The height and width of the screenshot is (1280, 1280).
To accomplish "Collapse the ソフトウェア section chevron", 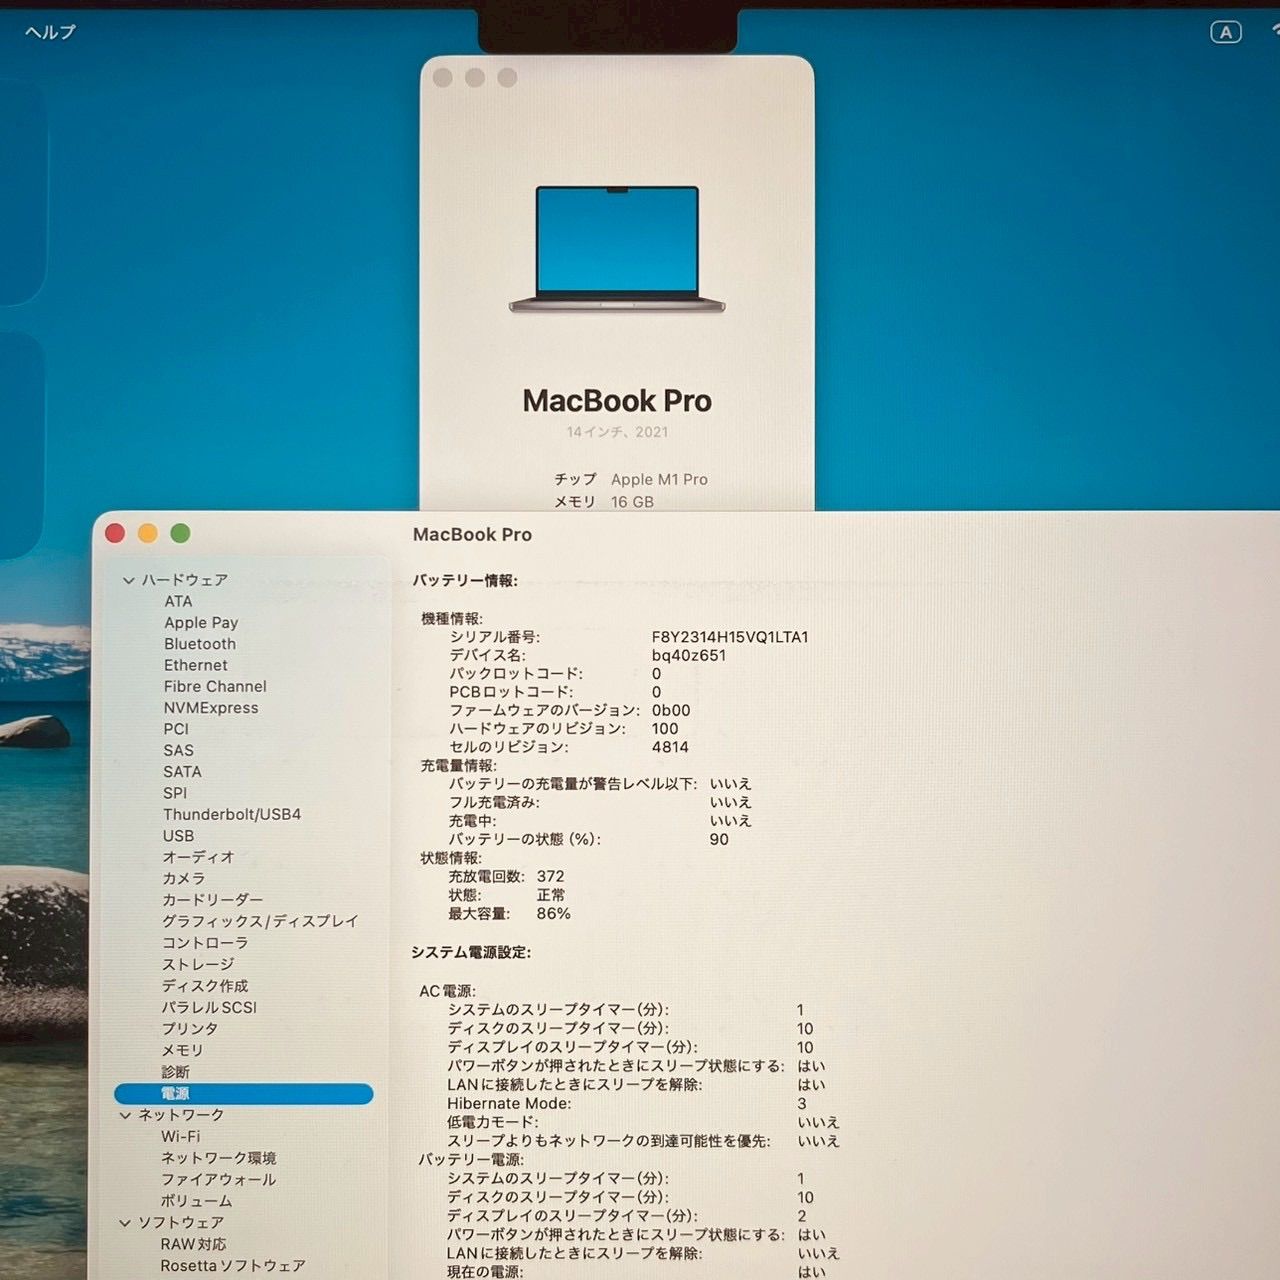I will (x=125, y=1222).
